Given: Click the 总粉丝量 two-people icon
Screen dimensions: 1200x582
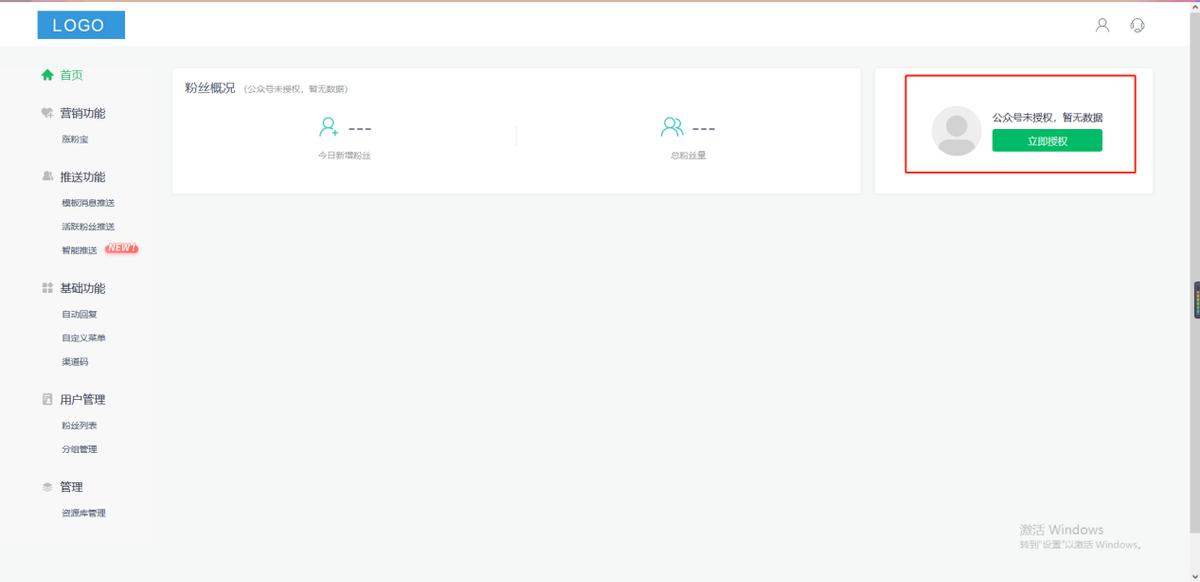Looking at the screenshot, I should tap(672, 127).
